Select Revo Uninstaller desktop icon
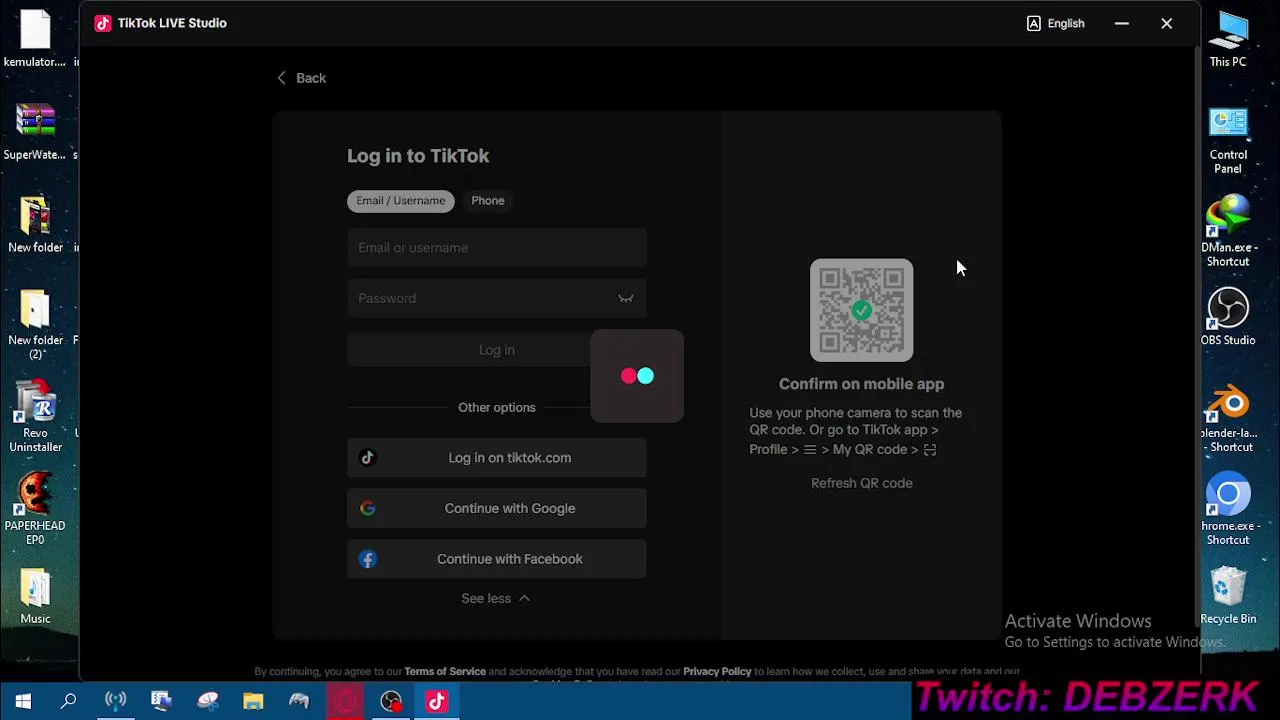 coord(35,418)
